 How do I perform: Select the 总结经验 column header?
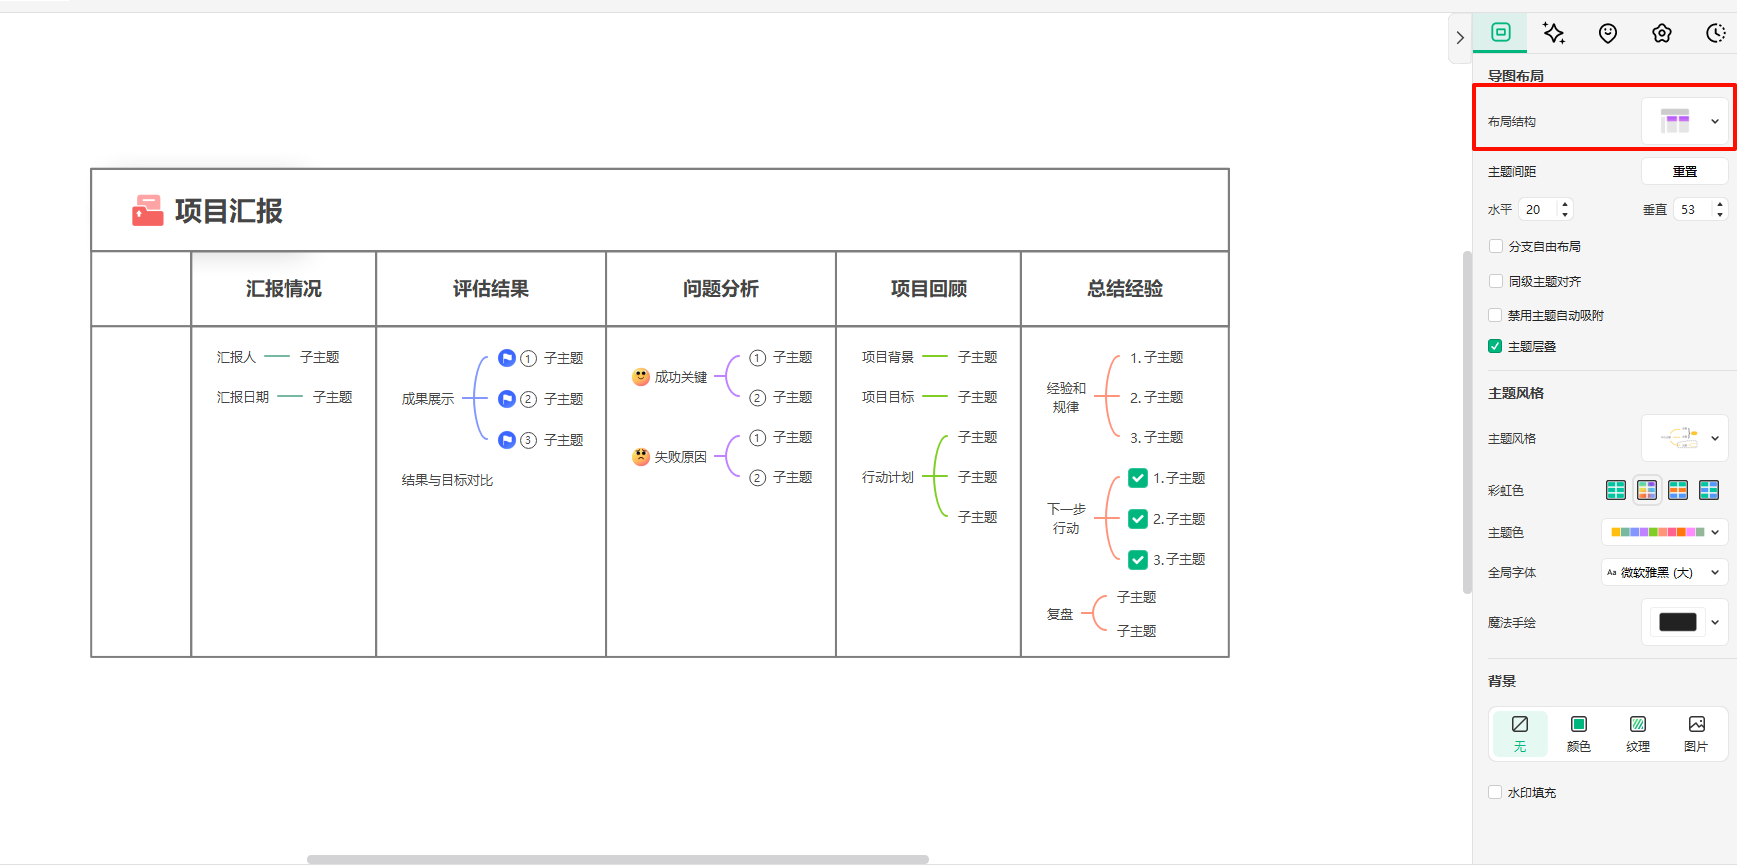(1125, 289)
